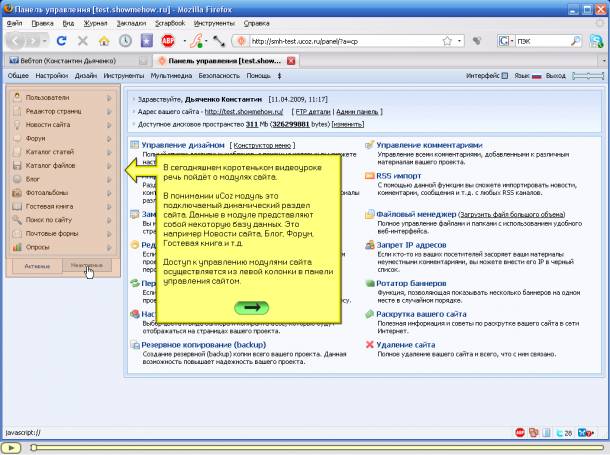Open the Настройки panel menu

[x=52, y=76]
